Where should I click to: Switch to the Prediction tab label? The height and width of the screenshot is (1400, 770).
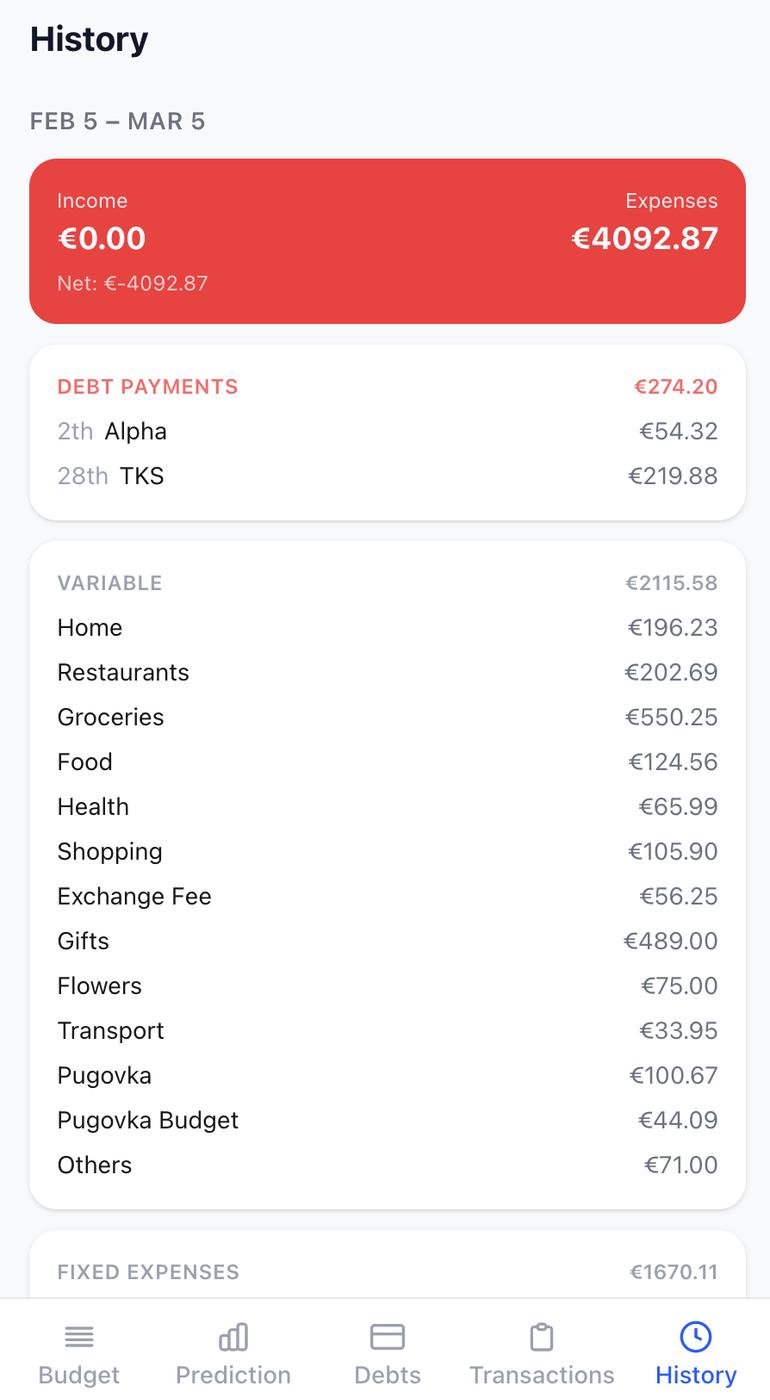pyautogui.click(x=233, y=1375)
